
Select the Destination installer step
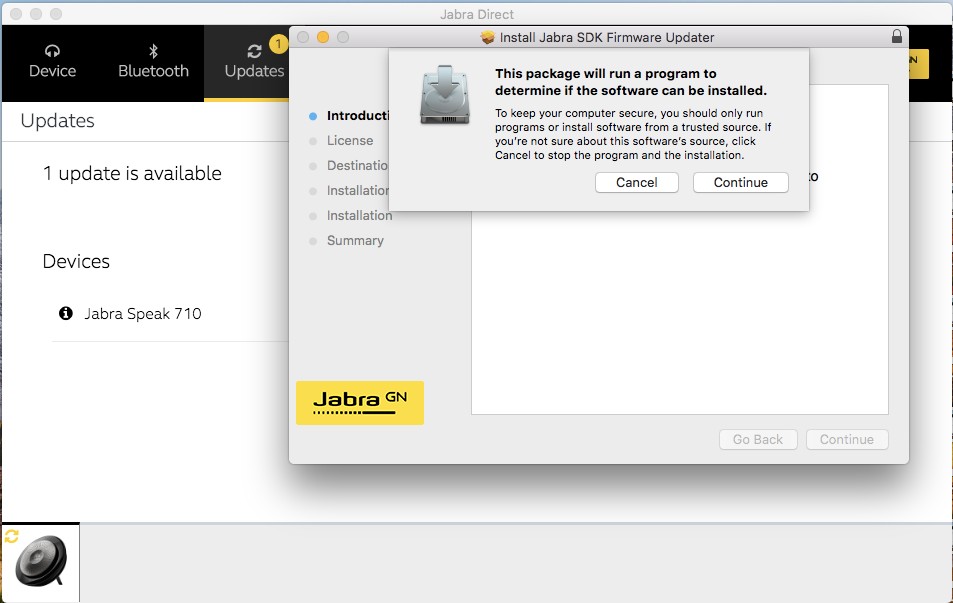pos(357,165)
